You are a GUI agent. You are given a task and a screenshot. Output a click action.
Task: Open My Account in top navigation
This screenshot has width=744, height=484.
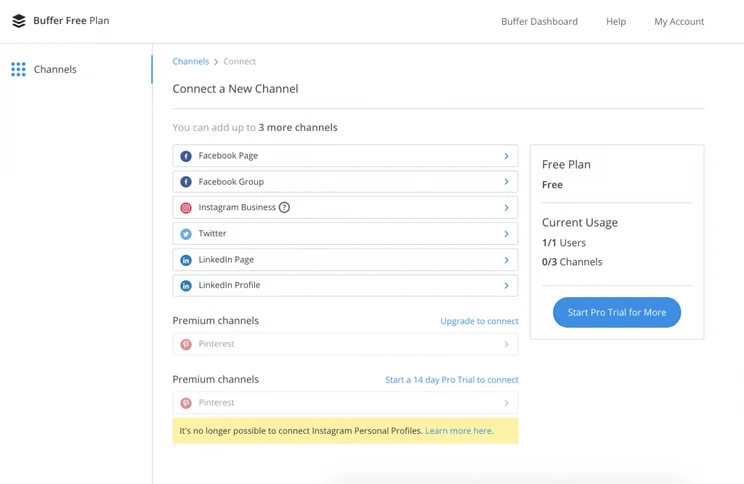point(679,21)
